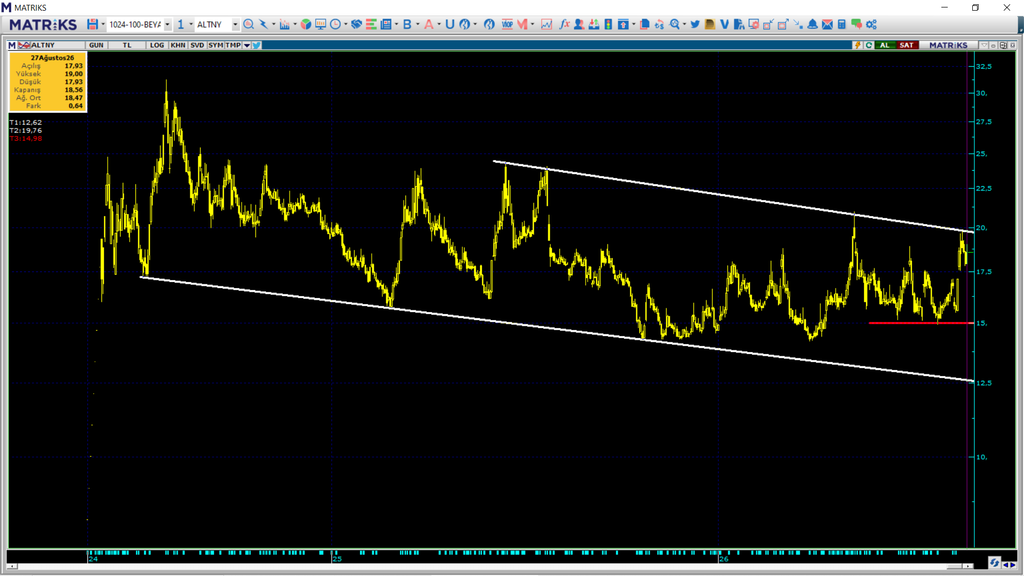Screen dimensions: 1024x576
Task: Click the 25 year marker on time axis
Action: [x=337, y=559]
